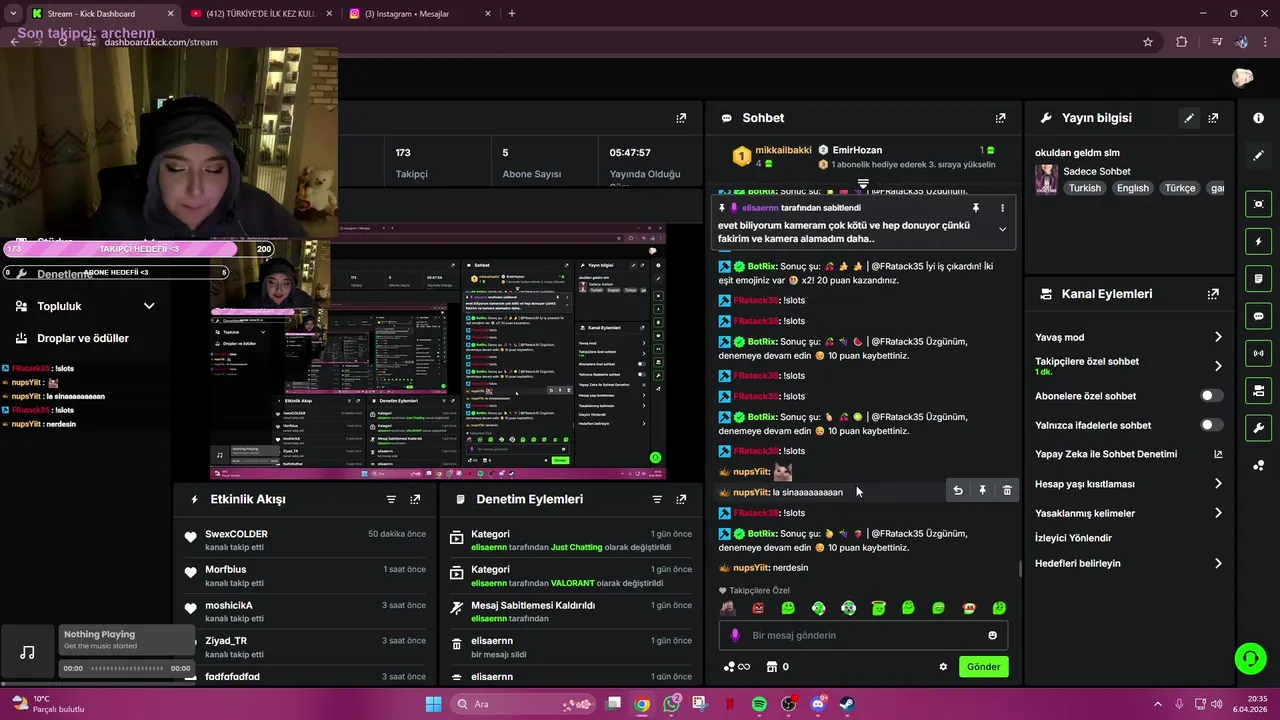
Task: Expand the pinned message chevron
Action: point(1002,229)
